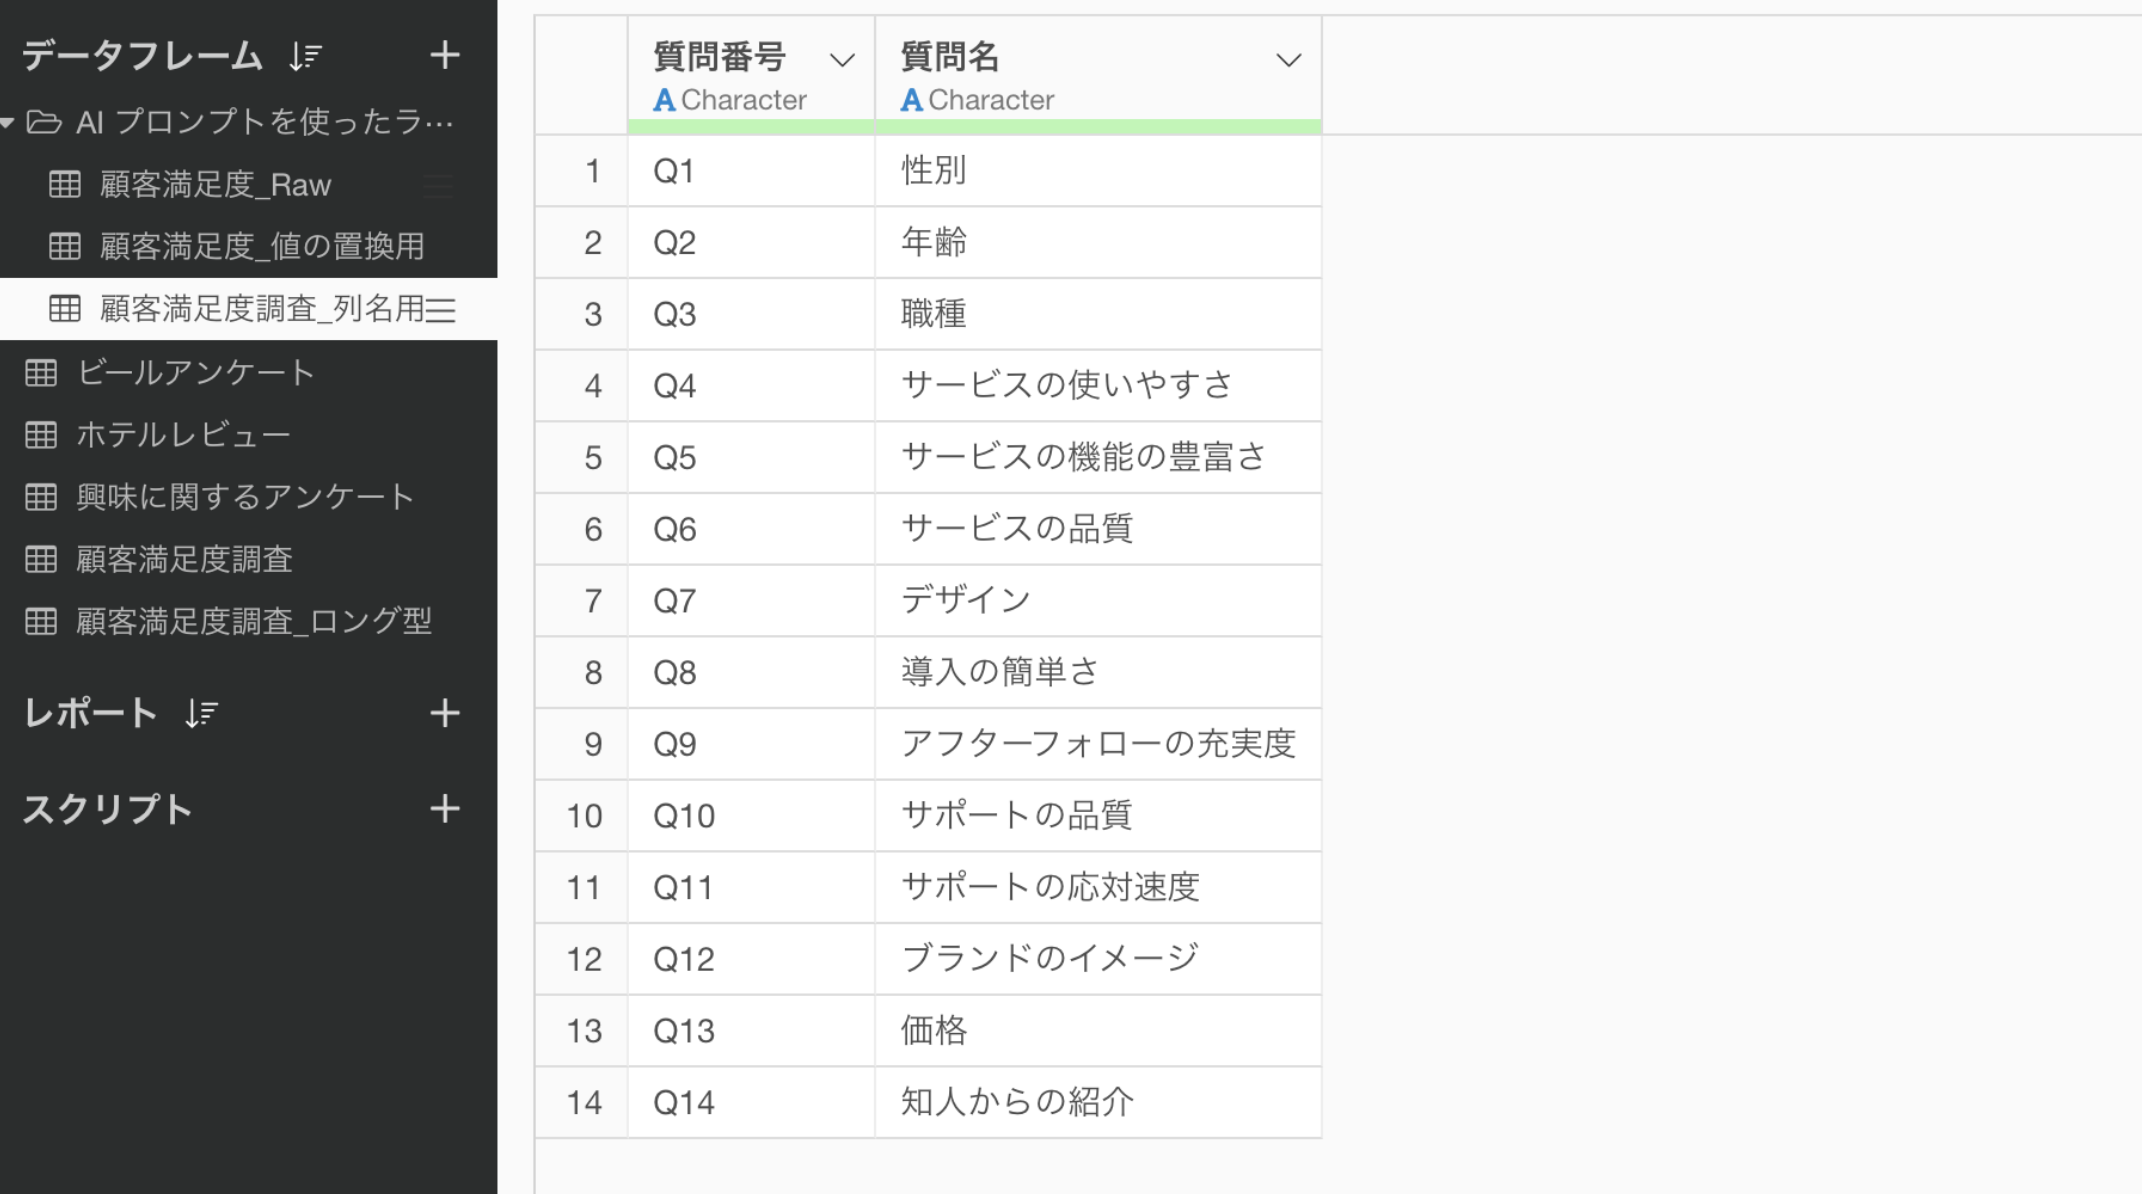Collapse the AI プロンプト folder triangle
This screenshot has width=2142, height=1194.
click(7, 123)
